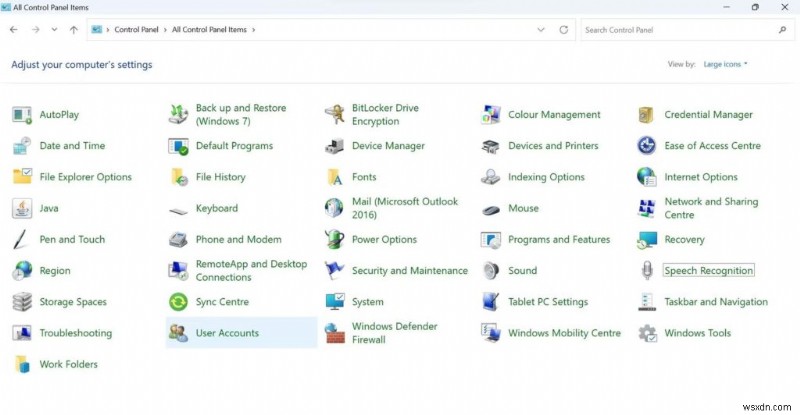Viewport: 800px width, 415px height.
Task: Expand chevron after Control Panel breadcrumb
Action: pyautogui.click(x=165, y=30)
